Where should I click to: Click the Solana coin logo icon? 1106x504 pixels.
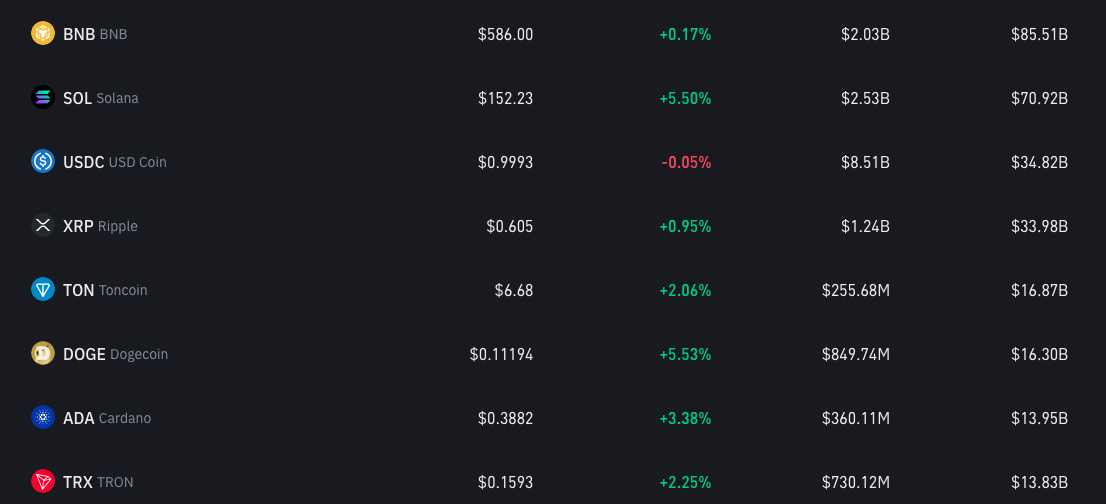click(x=43, y=97)
